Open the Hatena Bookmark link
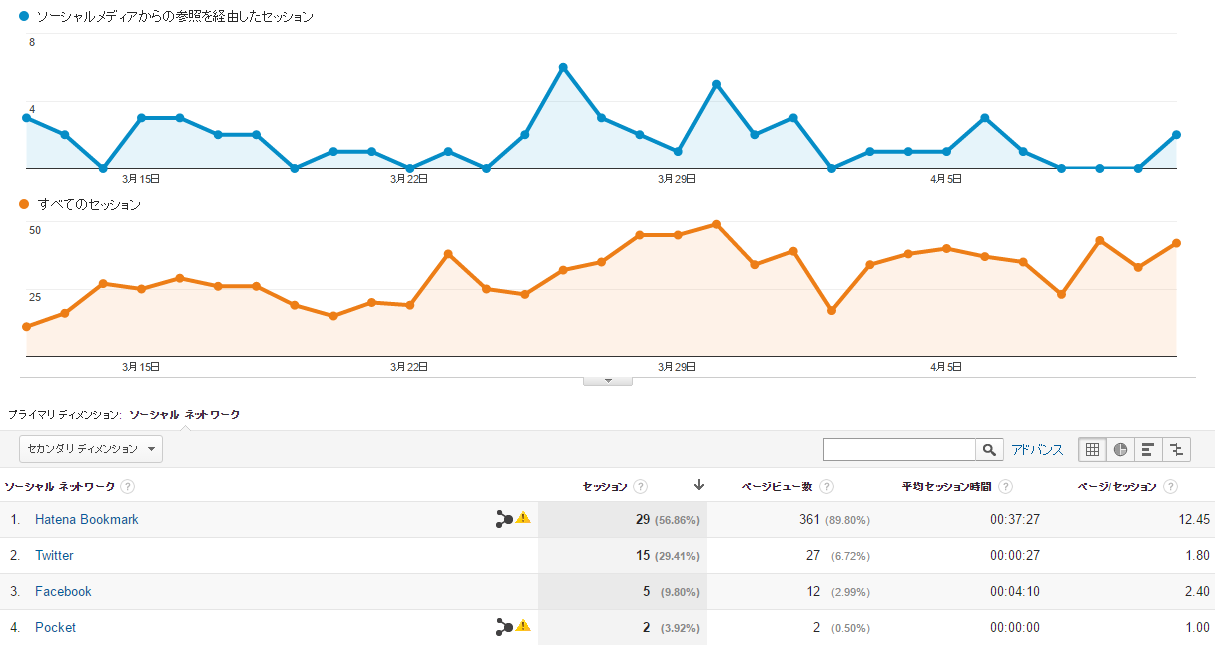1215x645 pixels. (87, 520)
